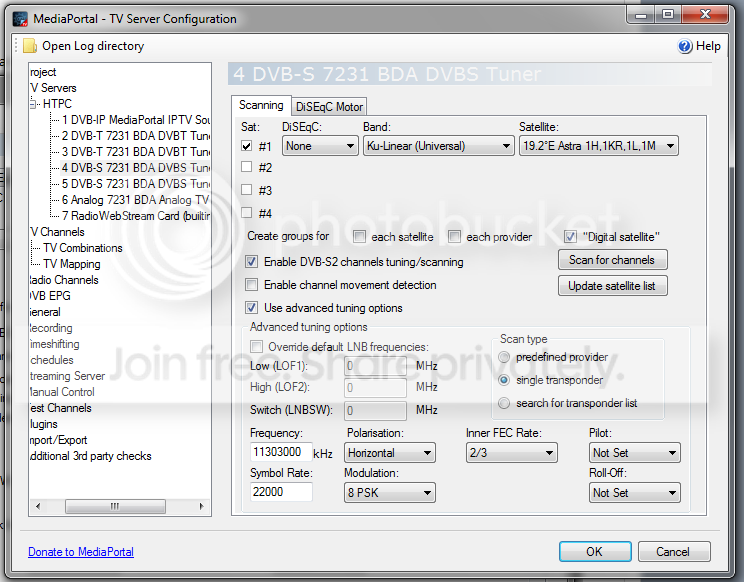Click the Switch (LNBSW) MHz field
Image resolution: width=744 pixels, height=582 pixels.
click(x=375, y=410)
